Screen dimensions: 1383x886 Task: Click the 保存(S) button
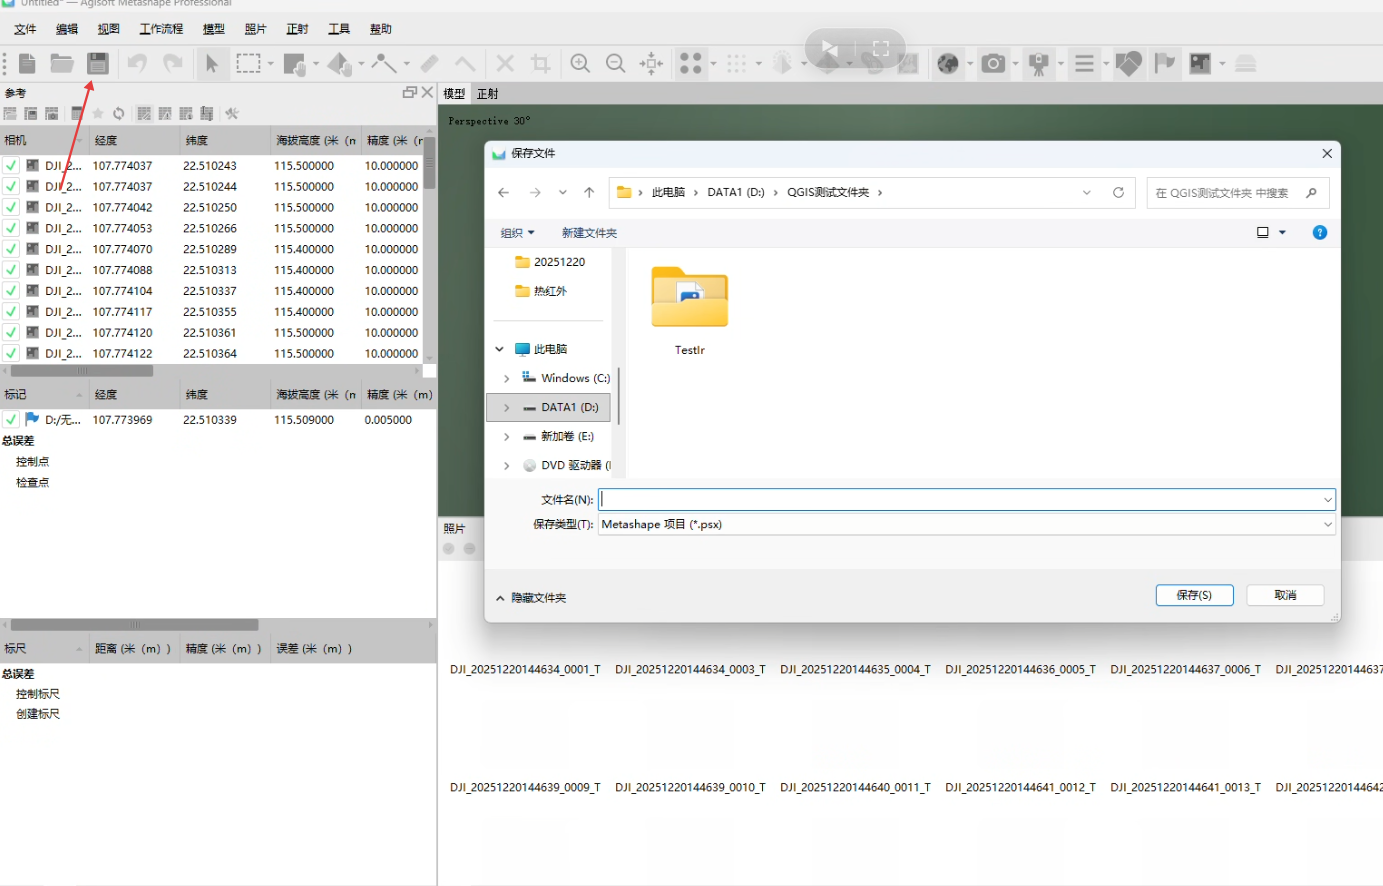[x=1194, y=595]
